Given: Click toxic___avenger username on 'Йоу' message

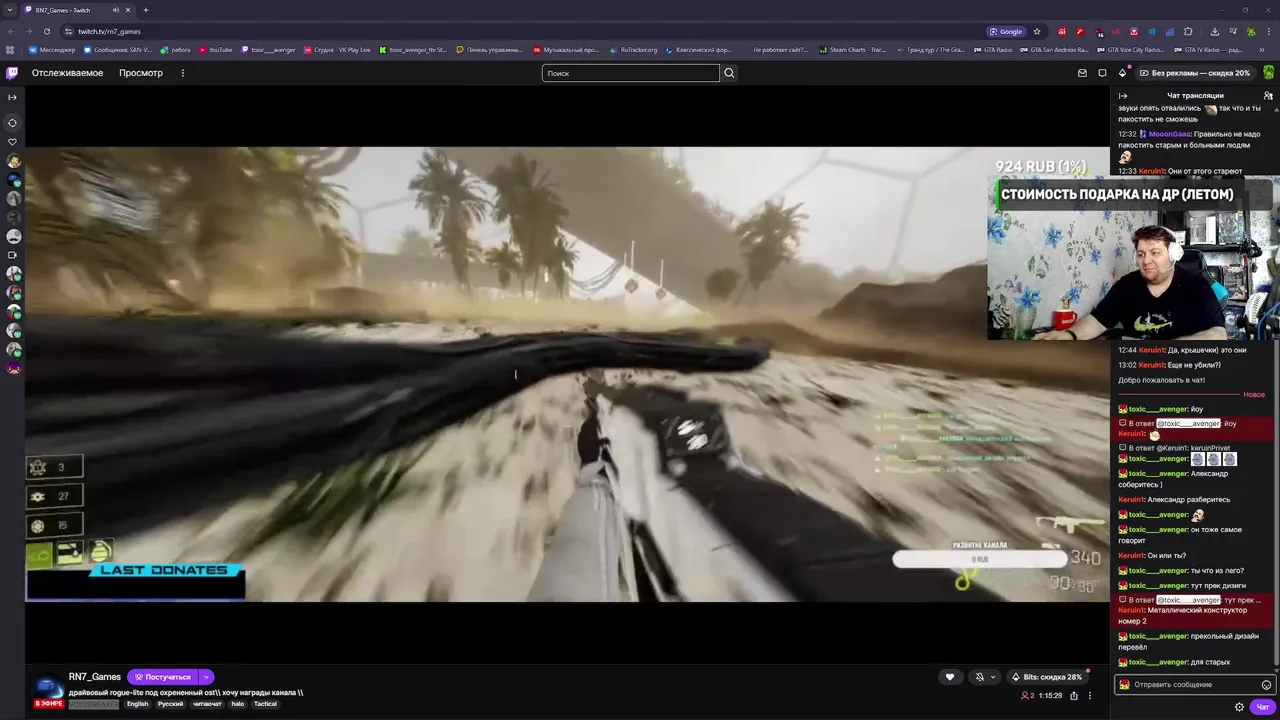Looking at the screenshot, I should click(x=1158, y=409).
